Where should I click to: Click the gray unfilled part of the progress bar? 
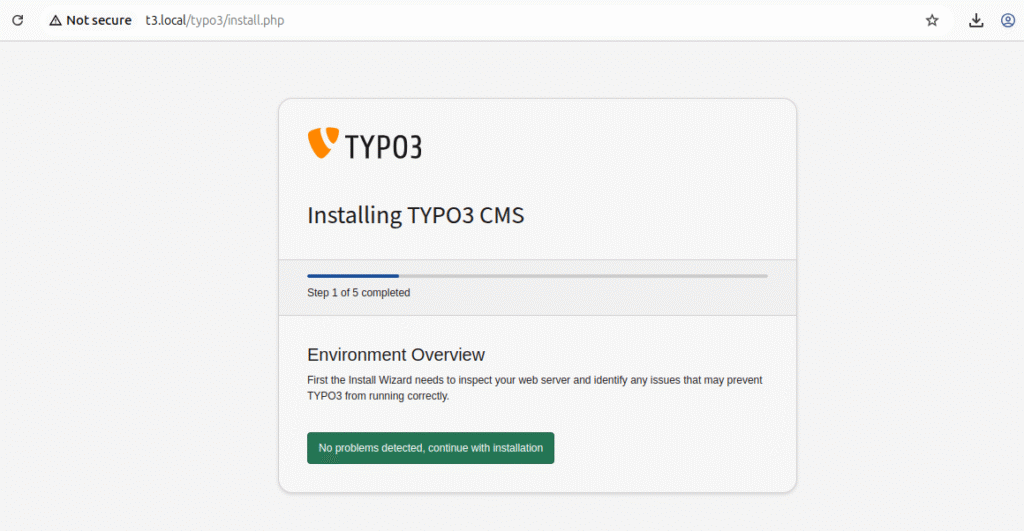point(580,275)
